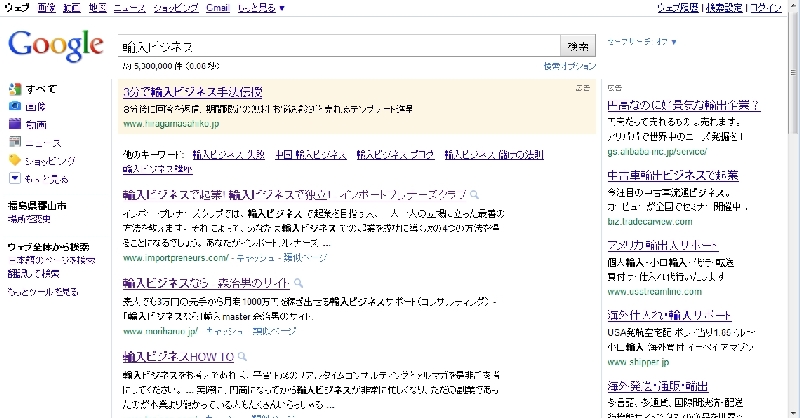Click the search text field containing 輸入ビジネス

339,46
